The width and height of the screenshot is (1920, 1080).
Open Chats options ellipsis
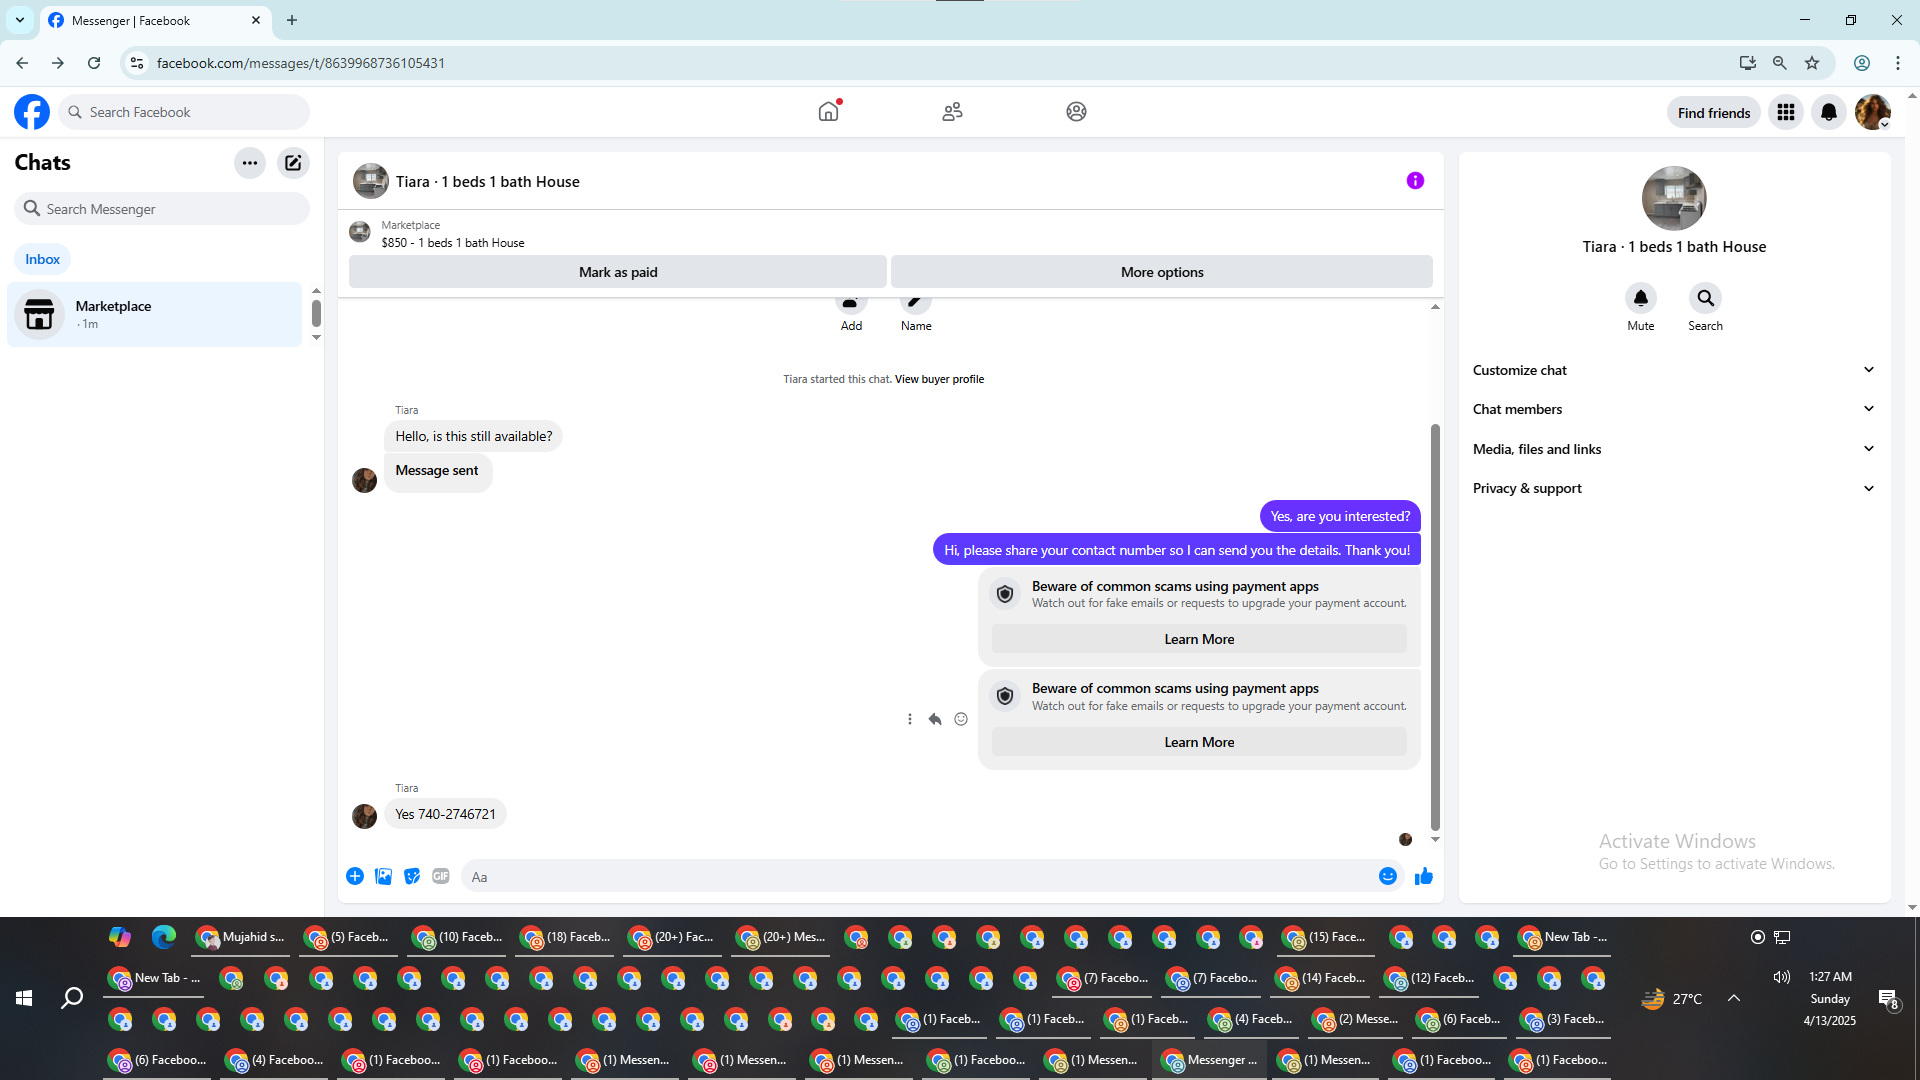click(250, 163)
